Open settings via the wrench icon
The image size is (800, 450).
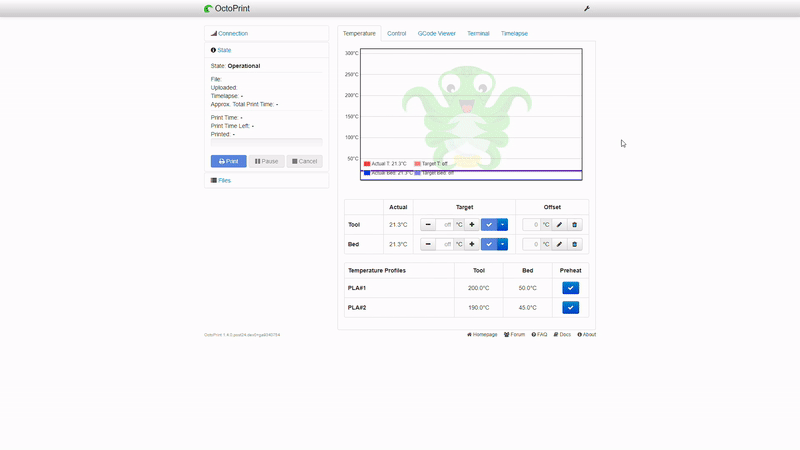pos(587,8)
